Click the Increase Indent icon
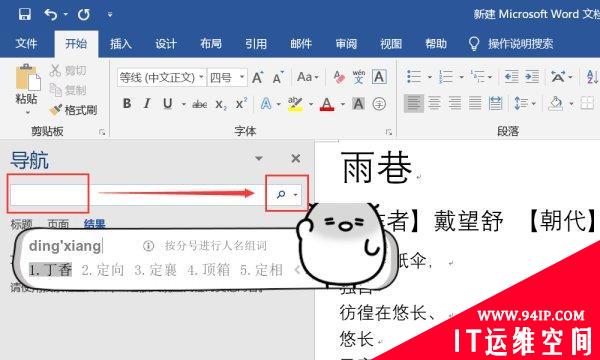Image resolution: width=600 pixels, height=360 pixels. tap(532, 77)
